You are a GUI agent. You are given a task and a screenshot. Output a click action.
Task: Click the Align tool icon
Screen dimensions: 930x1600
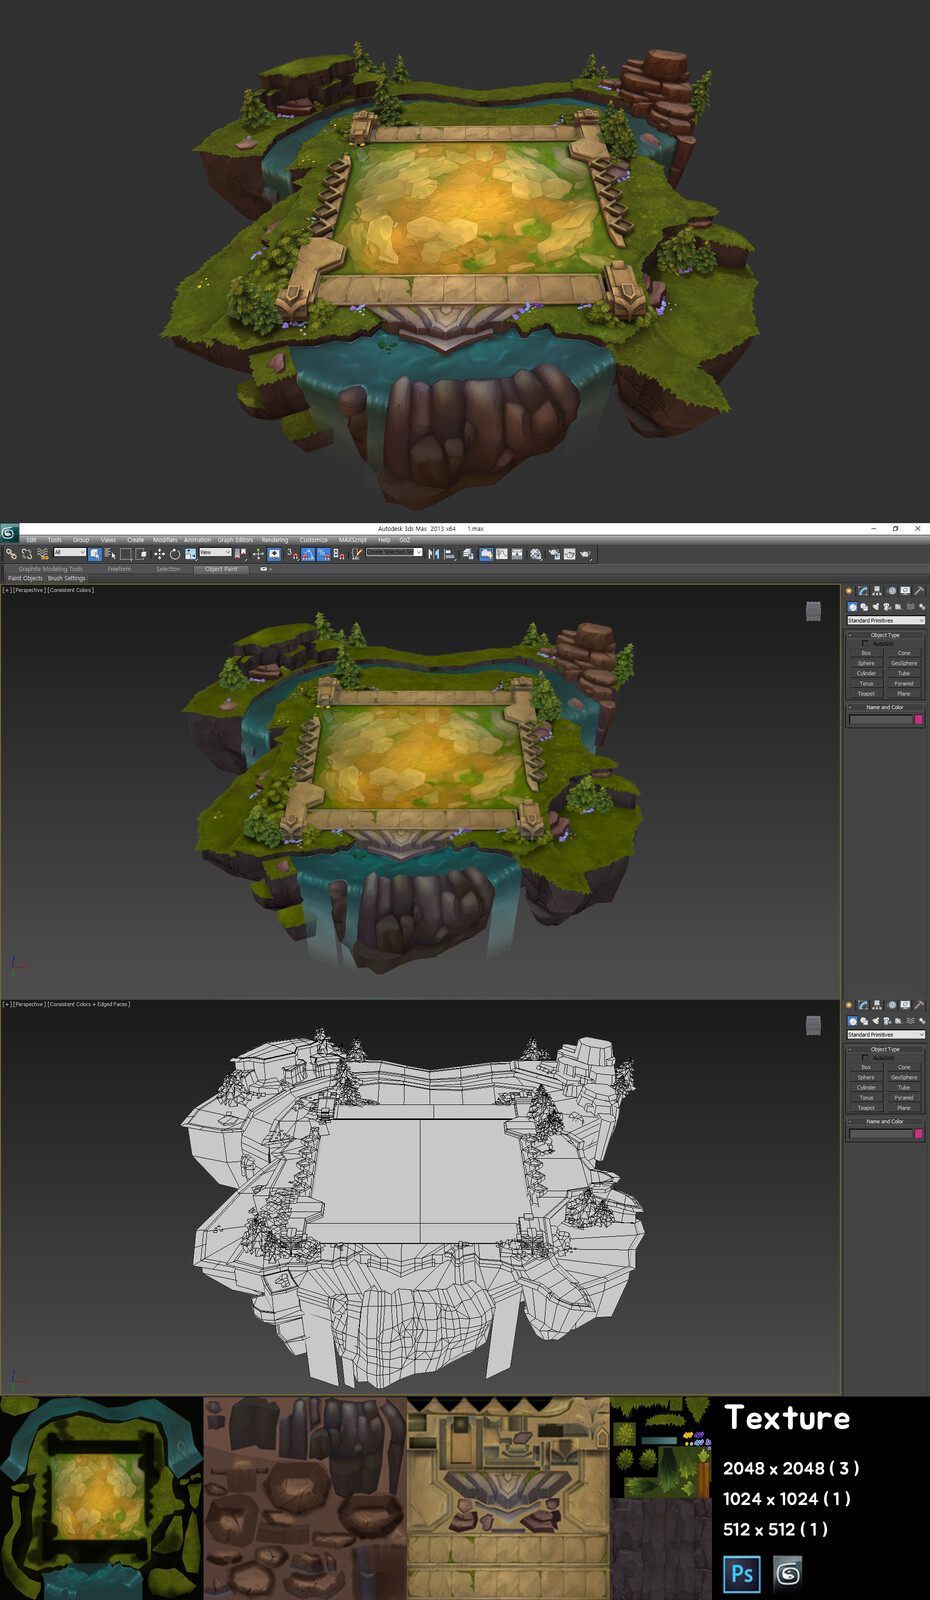[449, 554]
